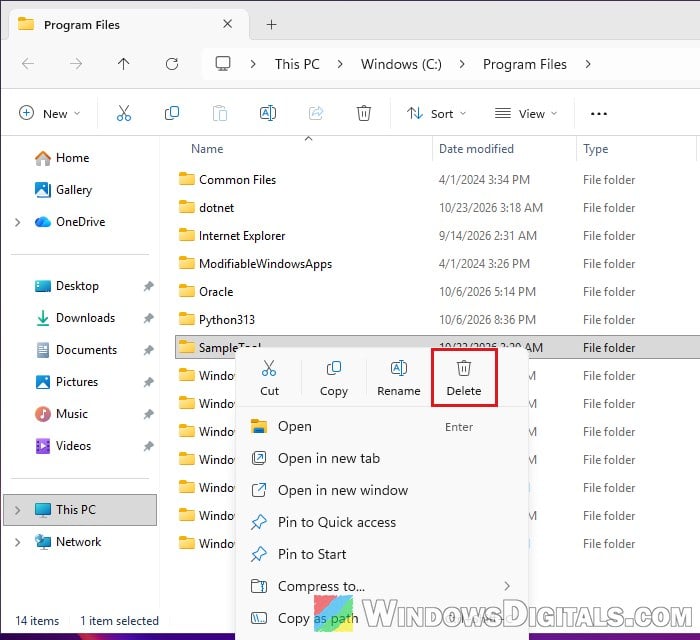Expand chevron after Program Files in path

point(588,64)
